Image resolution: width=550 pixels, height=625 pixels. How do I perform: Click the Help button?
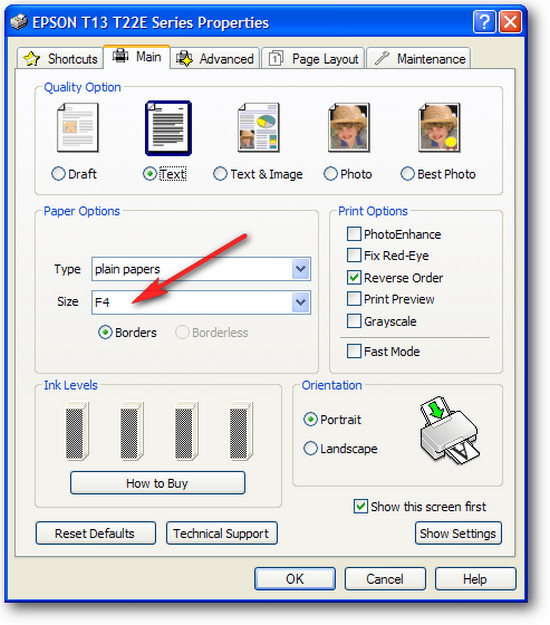pos(475,579)
